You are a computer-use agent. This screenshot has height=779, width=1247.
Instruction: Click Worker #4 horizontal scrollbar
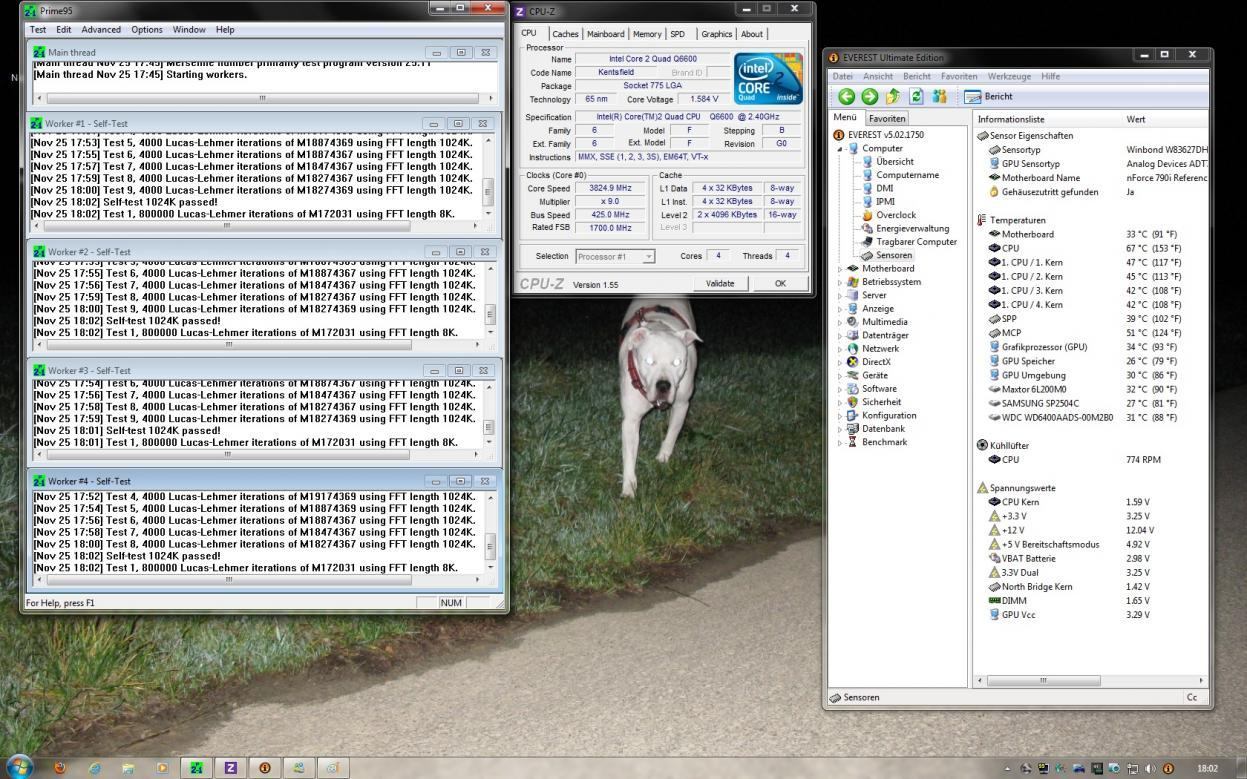pyautogui.click(x=258, y=579)
